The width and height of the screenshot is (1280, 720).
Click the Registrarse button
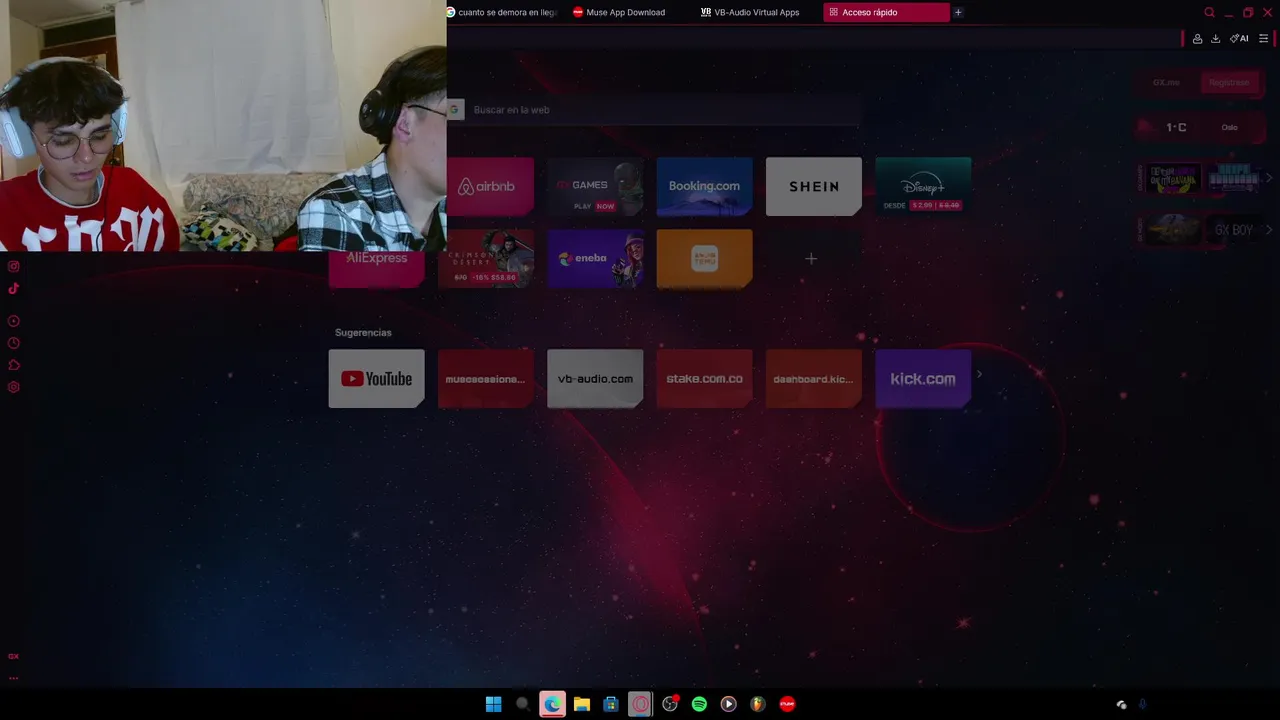(1229, 83)
